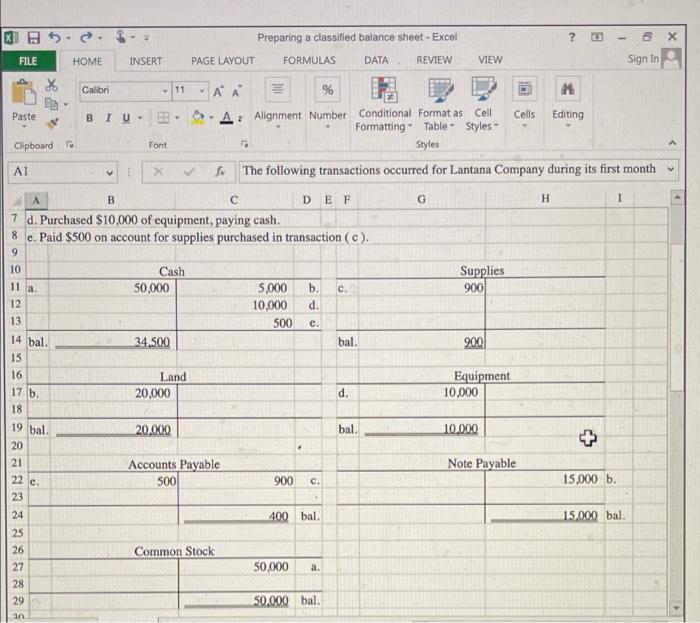
Task: Switch to the HOME tab
Action: tap(88, 61)
